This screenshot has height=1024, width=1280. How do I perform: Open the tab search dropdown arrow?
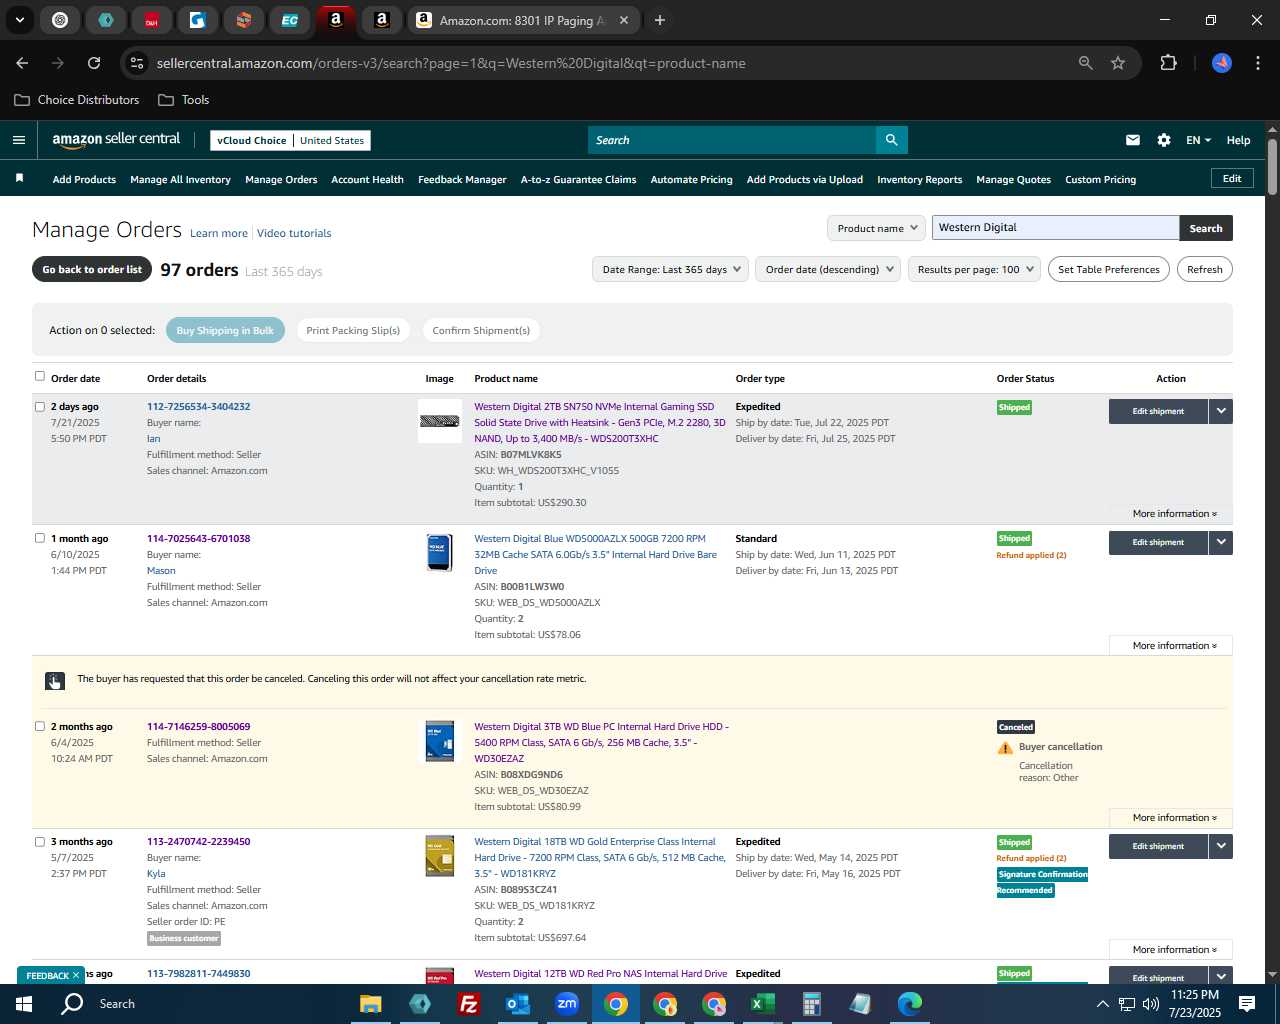(19, 20)
